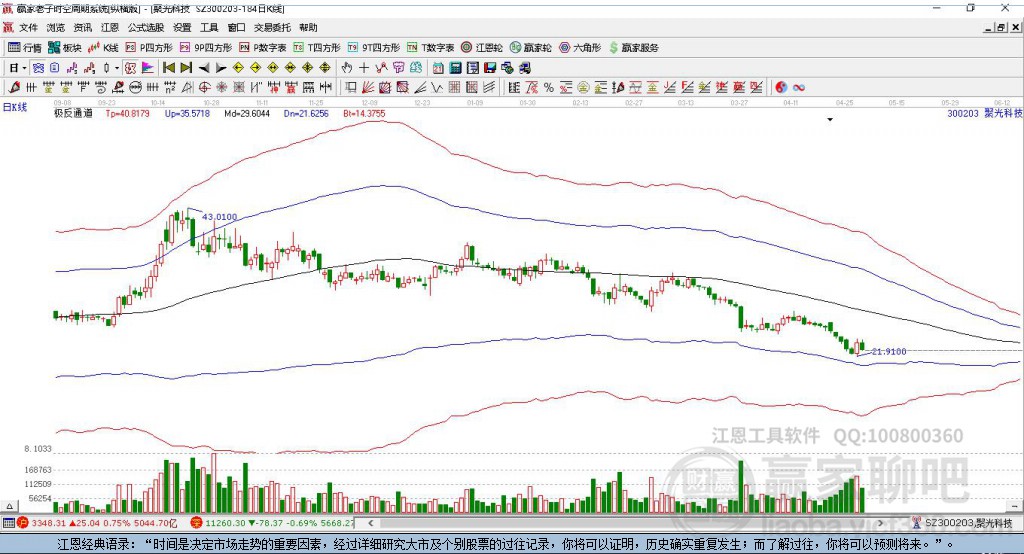The image size is (1024, 554).
Task: Select the crosshair cursor tool
Action: pyautogui.click(x=364, y=68)
